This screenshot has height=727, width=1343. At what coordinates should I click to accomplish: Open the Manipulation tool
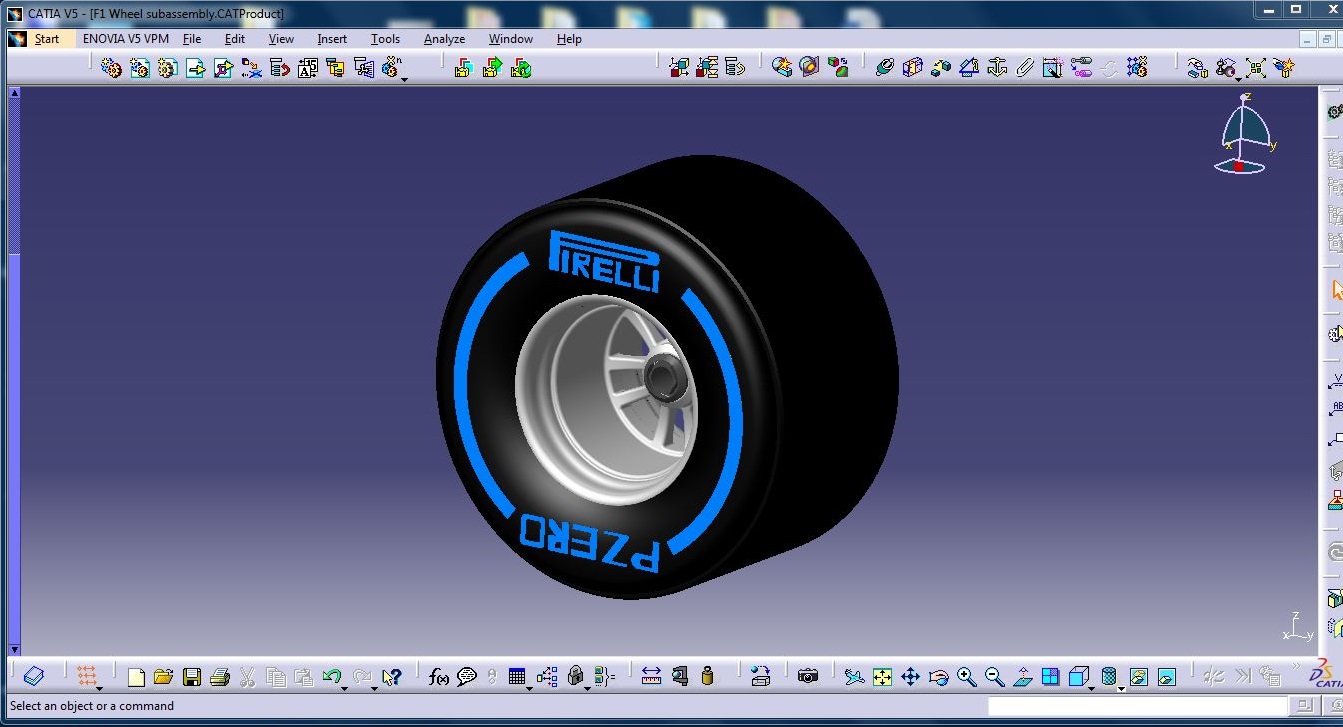coord(1197,67)
